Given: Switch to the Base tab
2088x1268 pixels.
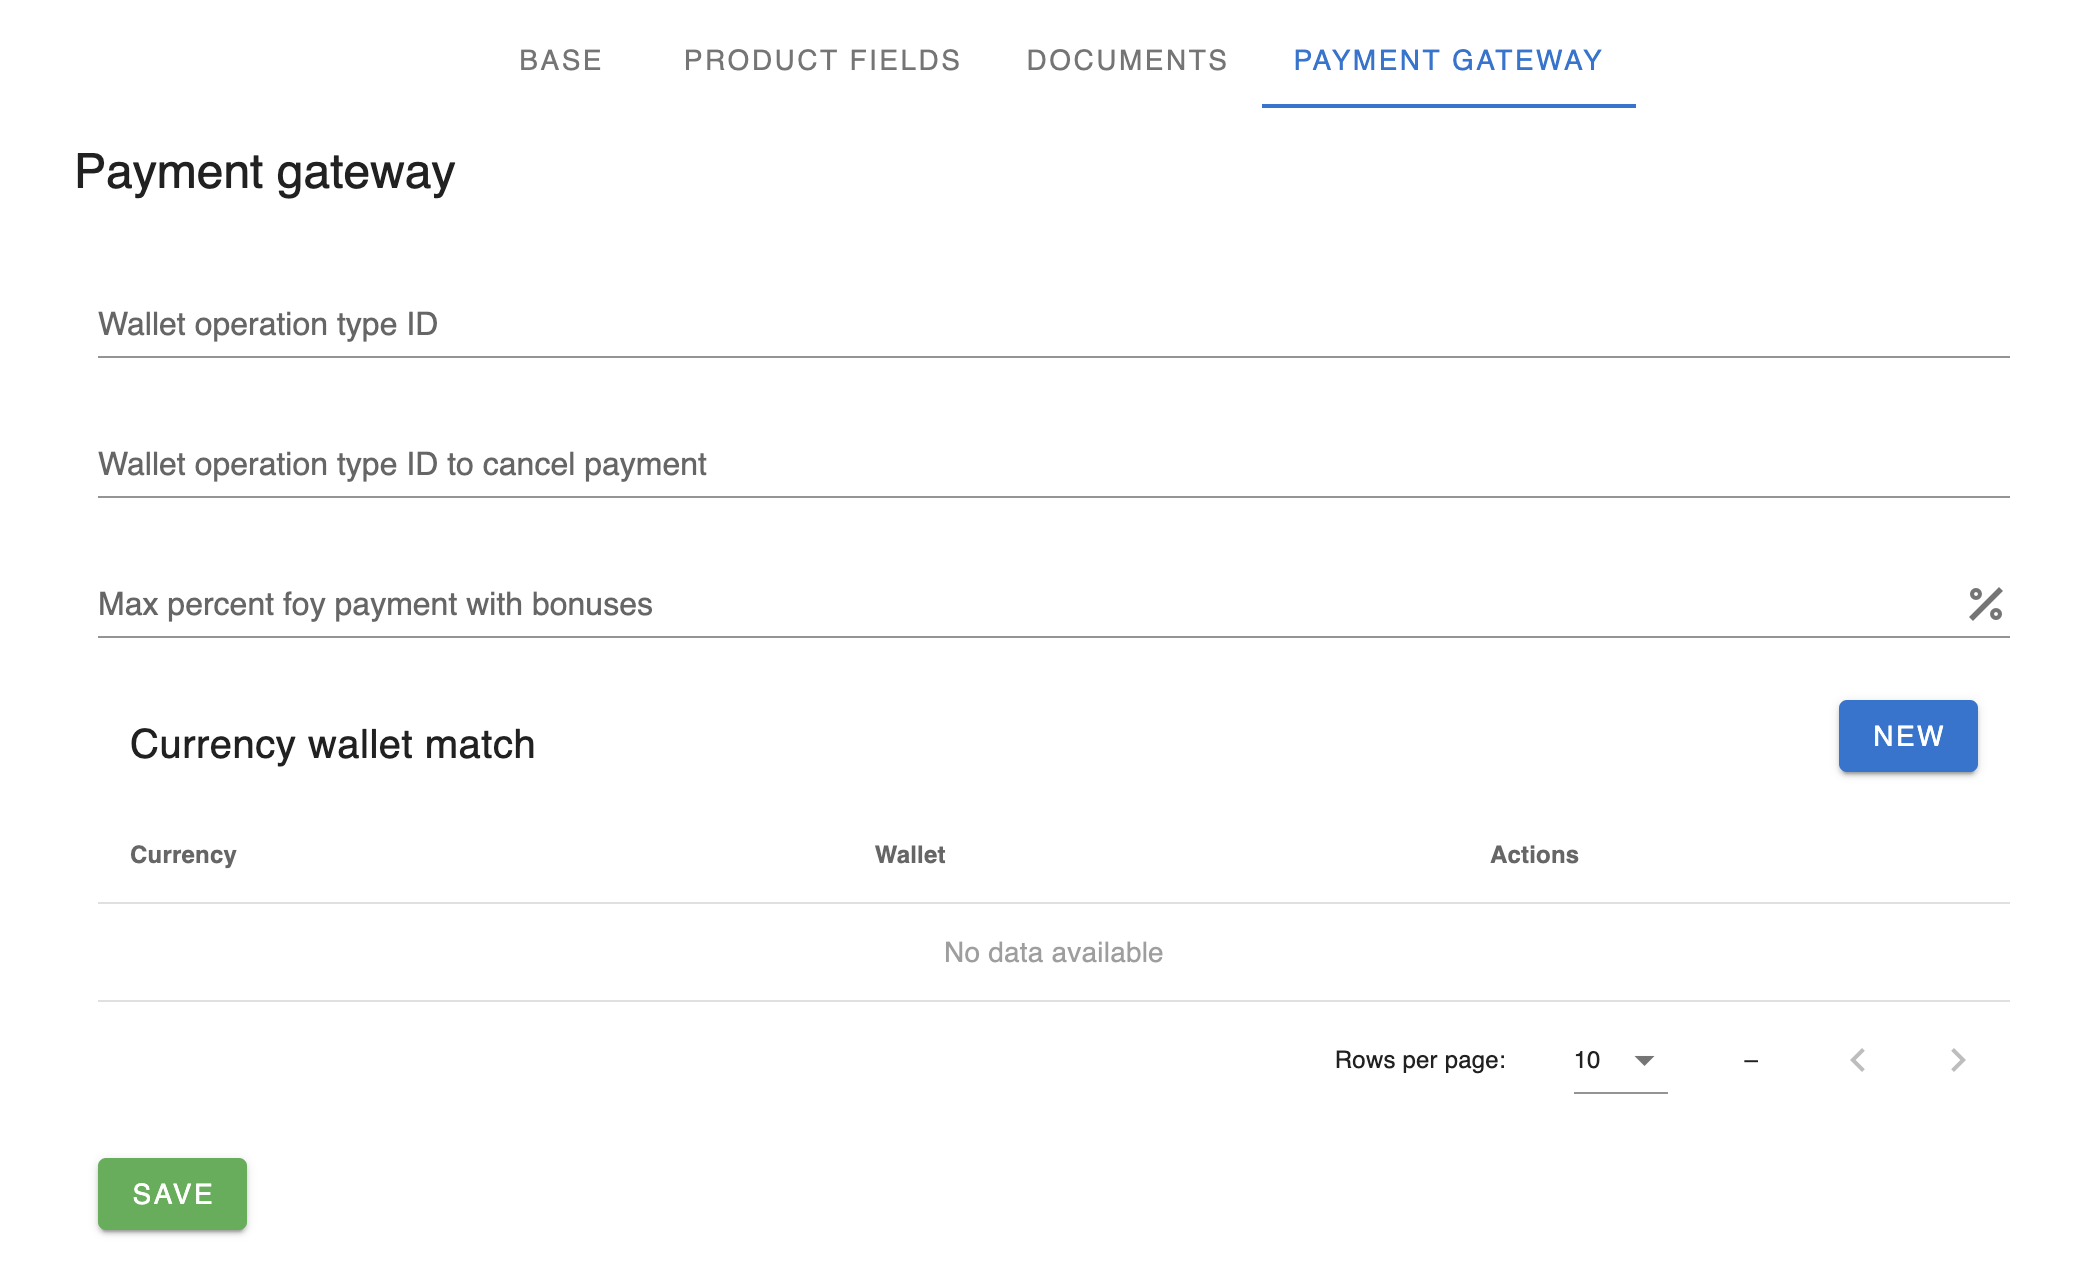Looking at the screenshot, I should tap(560, 60).
